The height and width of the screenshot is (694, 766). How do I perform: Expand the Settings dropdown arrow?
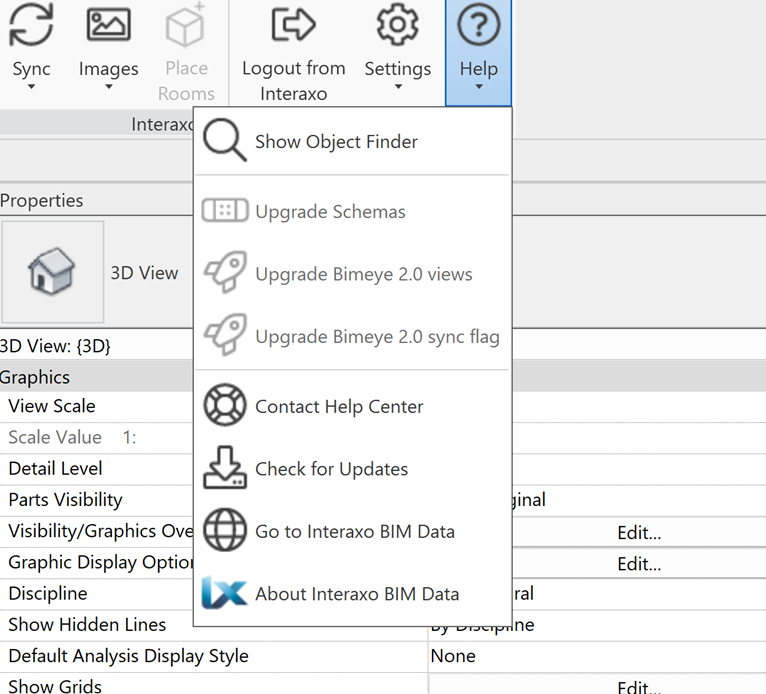[x=398, y=87]
